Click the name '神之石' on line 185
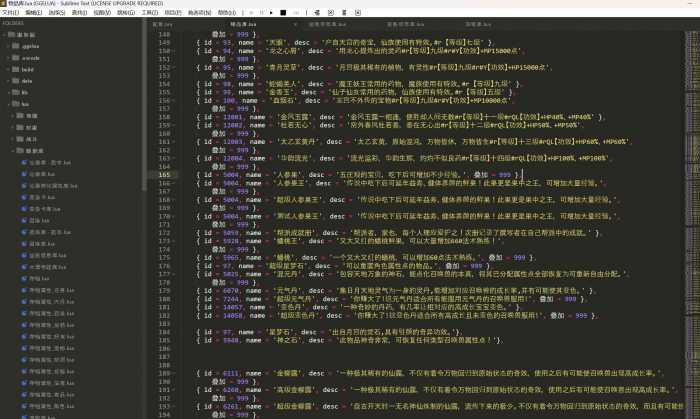Viewport: 700px width, 419px height. coord(286,340)
